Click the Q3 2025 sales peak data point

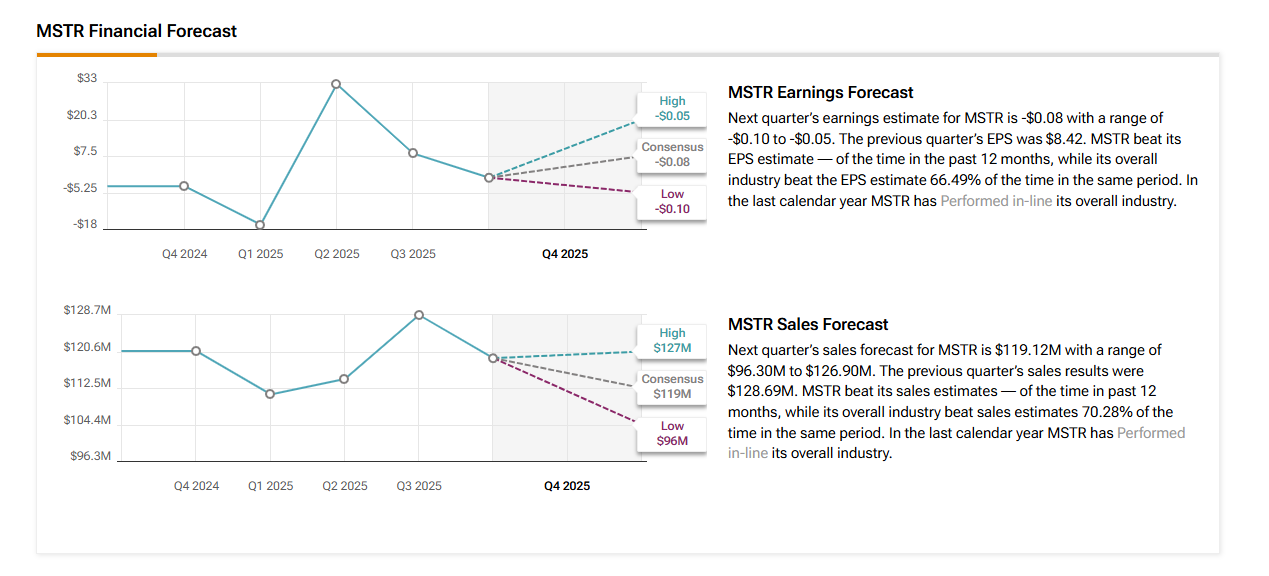pyautogui.click(x=419, y=315)
